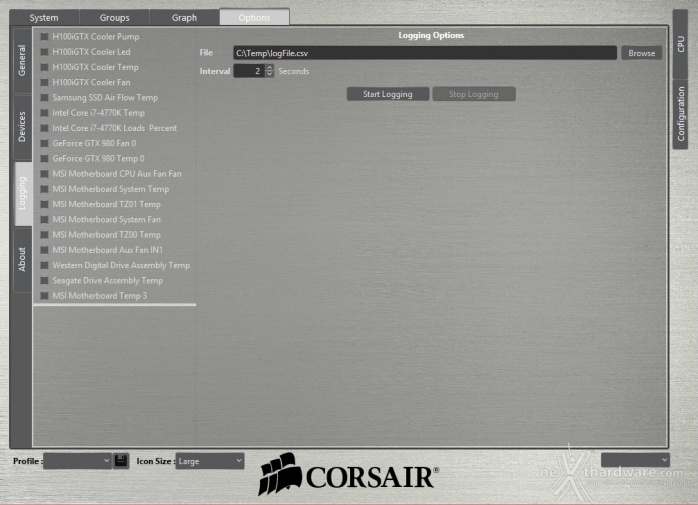Tick the MSI Motherboard TZ01 Temp checkbox
698x505 pixels.
pos(44,204)
